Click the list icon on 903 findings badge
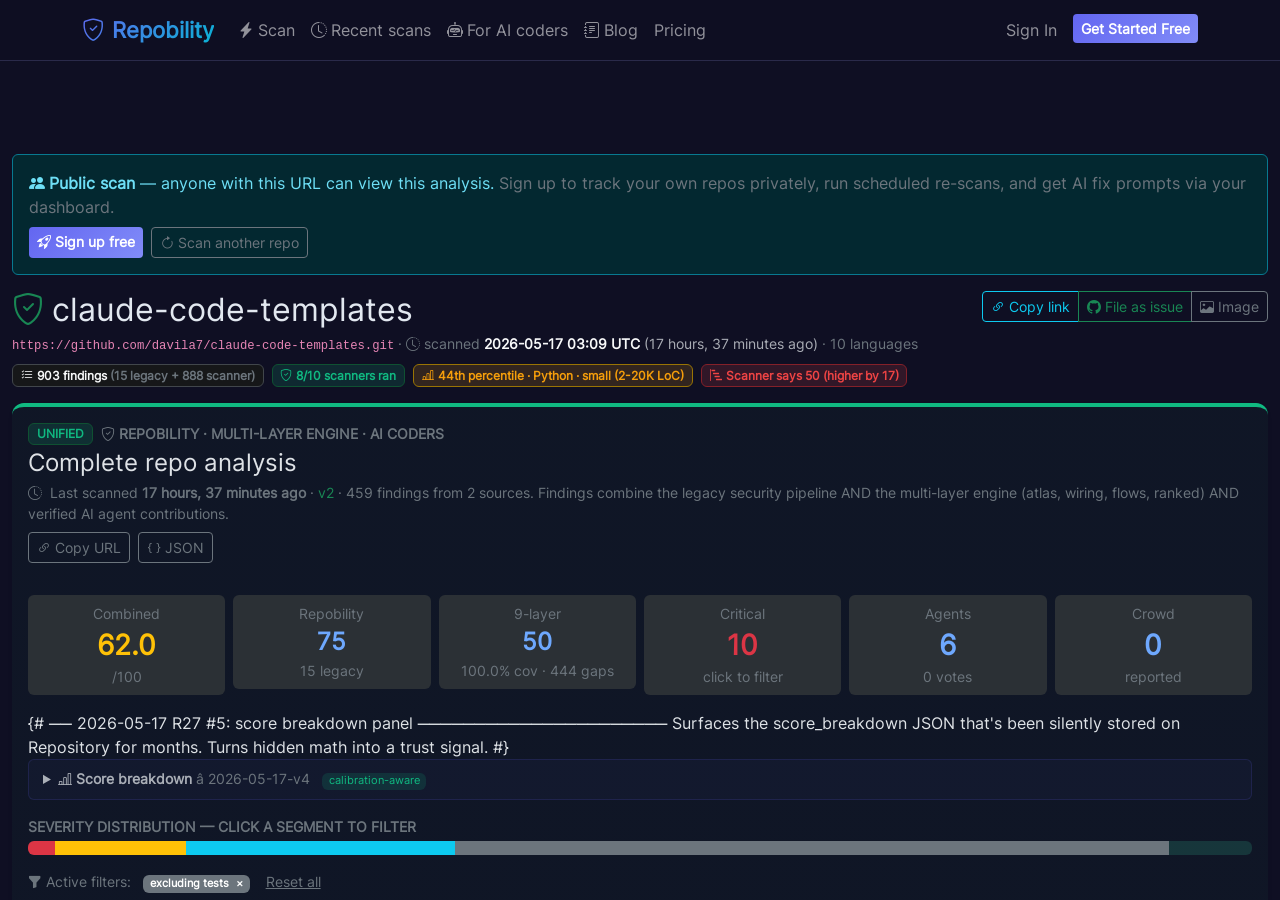1280x900 pixels. coord(27,375)
